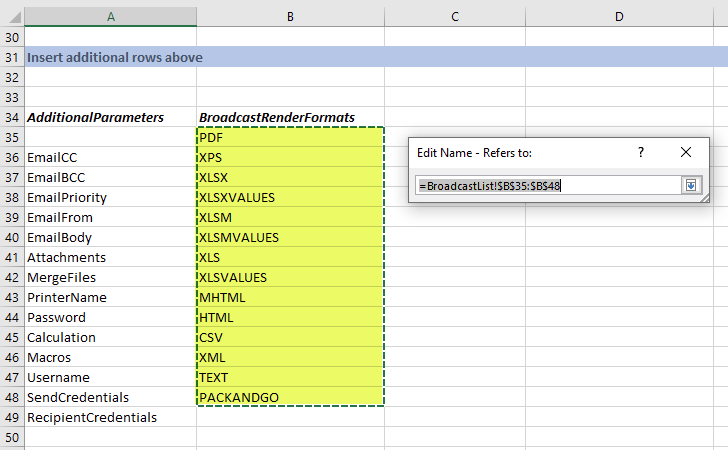
Task: Select the MHTML cell
Action: coord(290,297)
